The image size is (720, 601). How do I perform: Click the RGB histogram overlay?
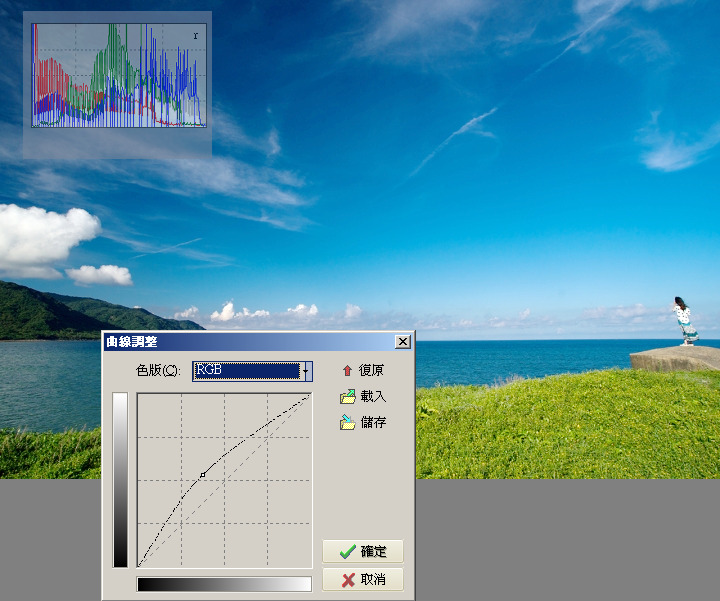click(117, 76)
